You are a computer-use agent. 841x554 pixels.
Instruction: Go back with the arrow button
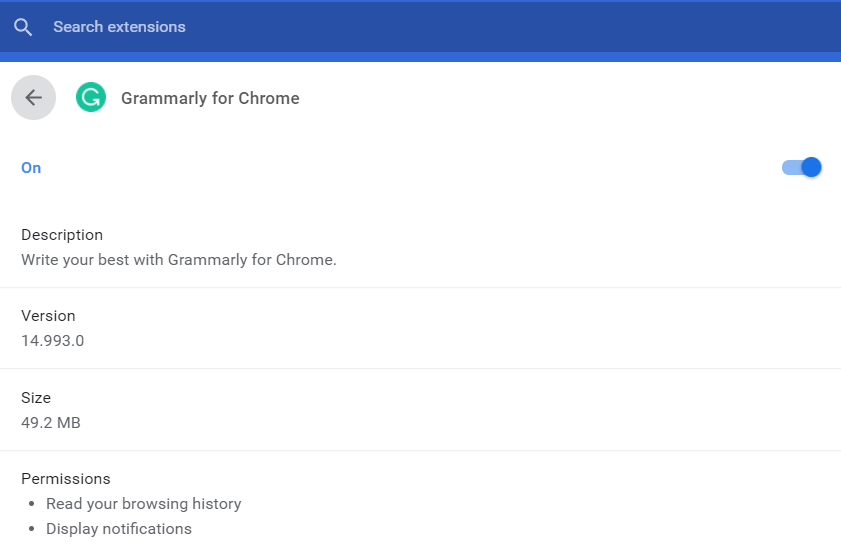[33, 98]
